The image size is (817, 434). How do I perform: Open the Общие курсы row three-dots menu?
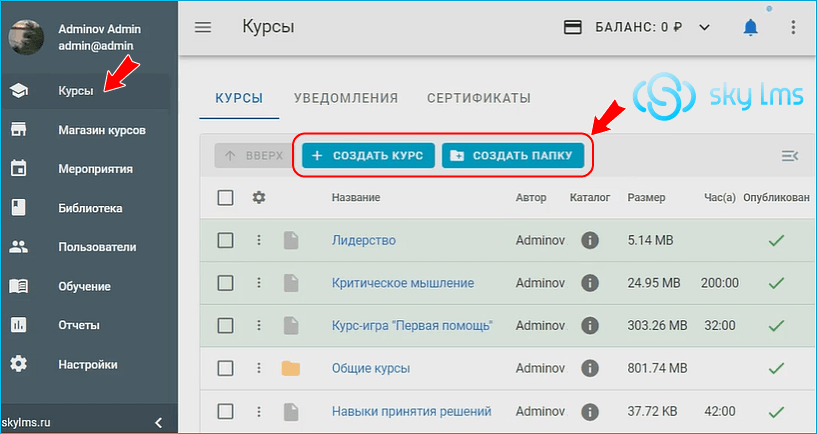[259, 368]
